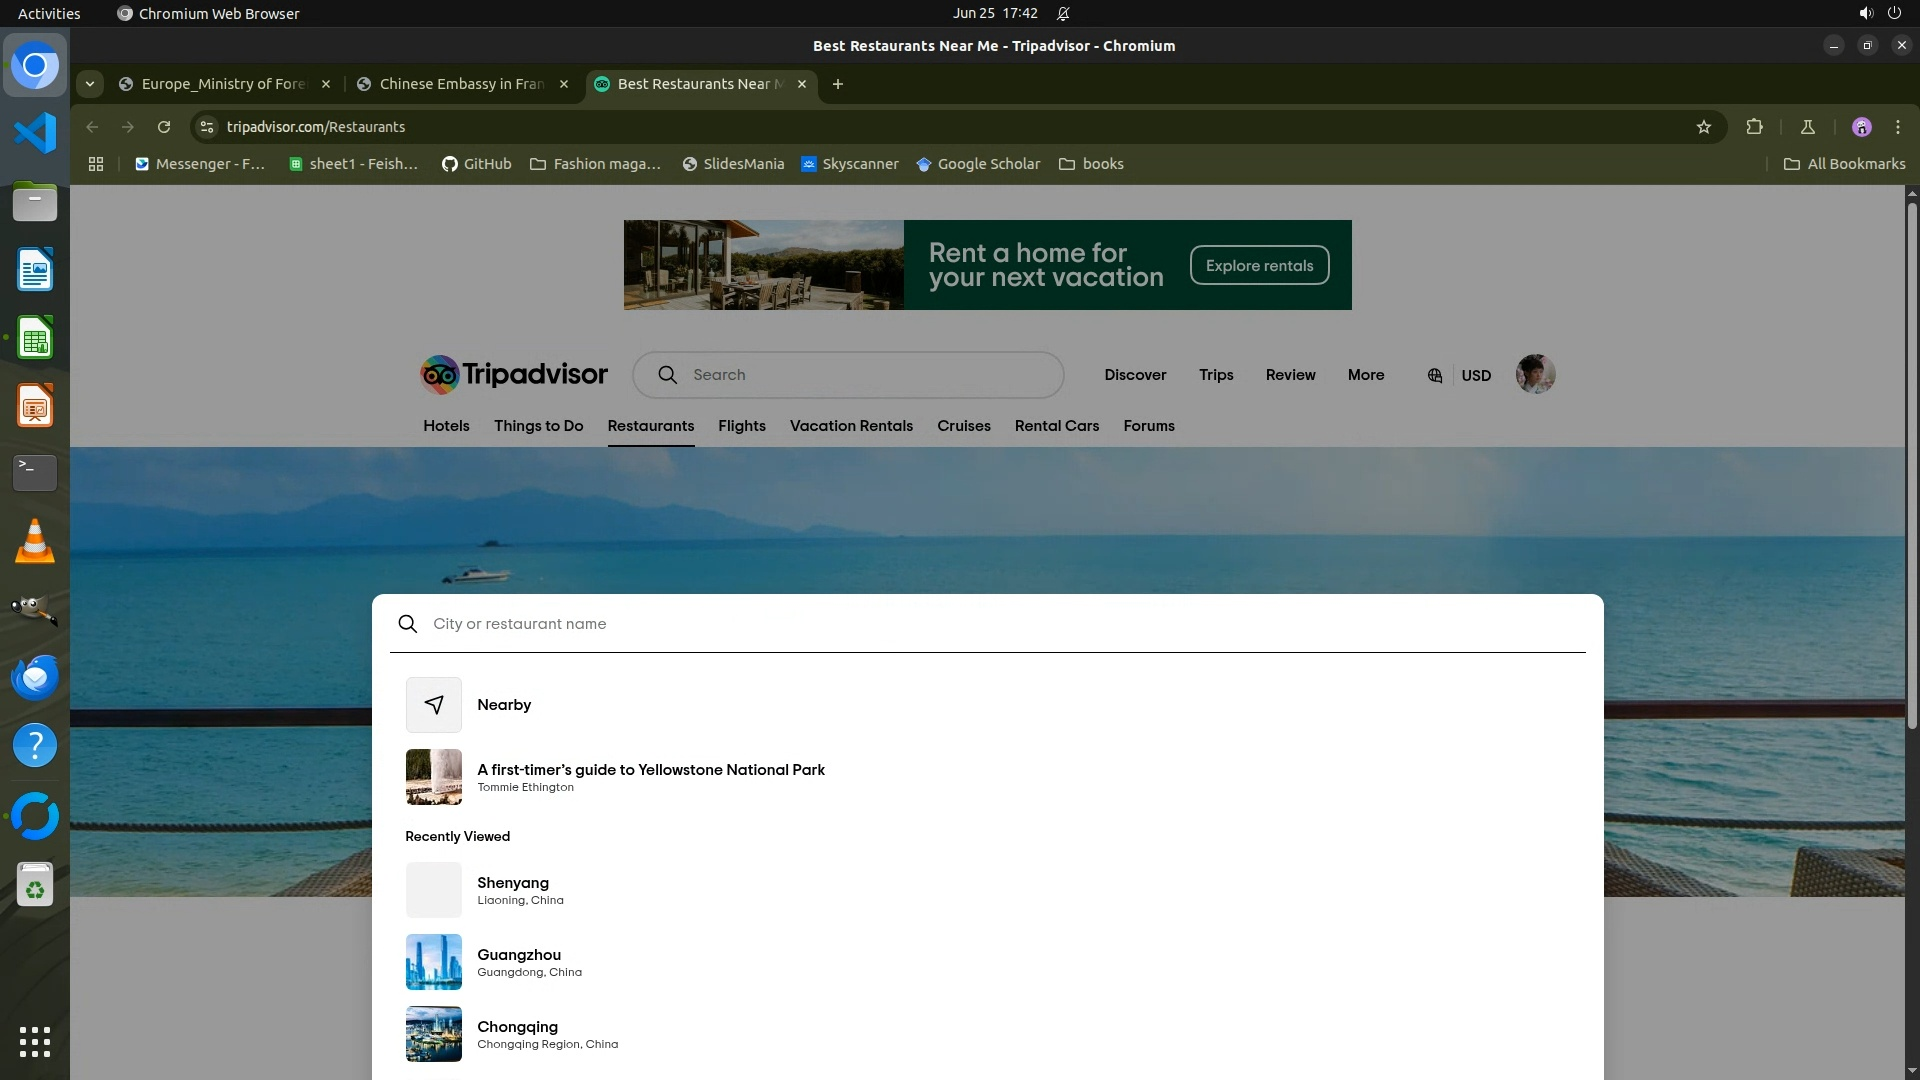Reload the page
This screenshot has height=1080, width=1920.
pos(164,127)
